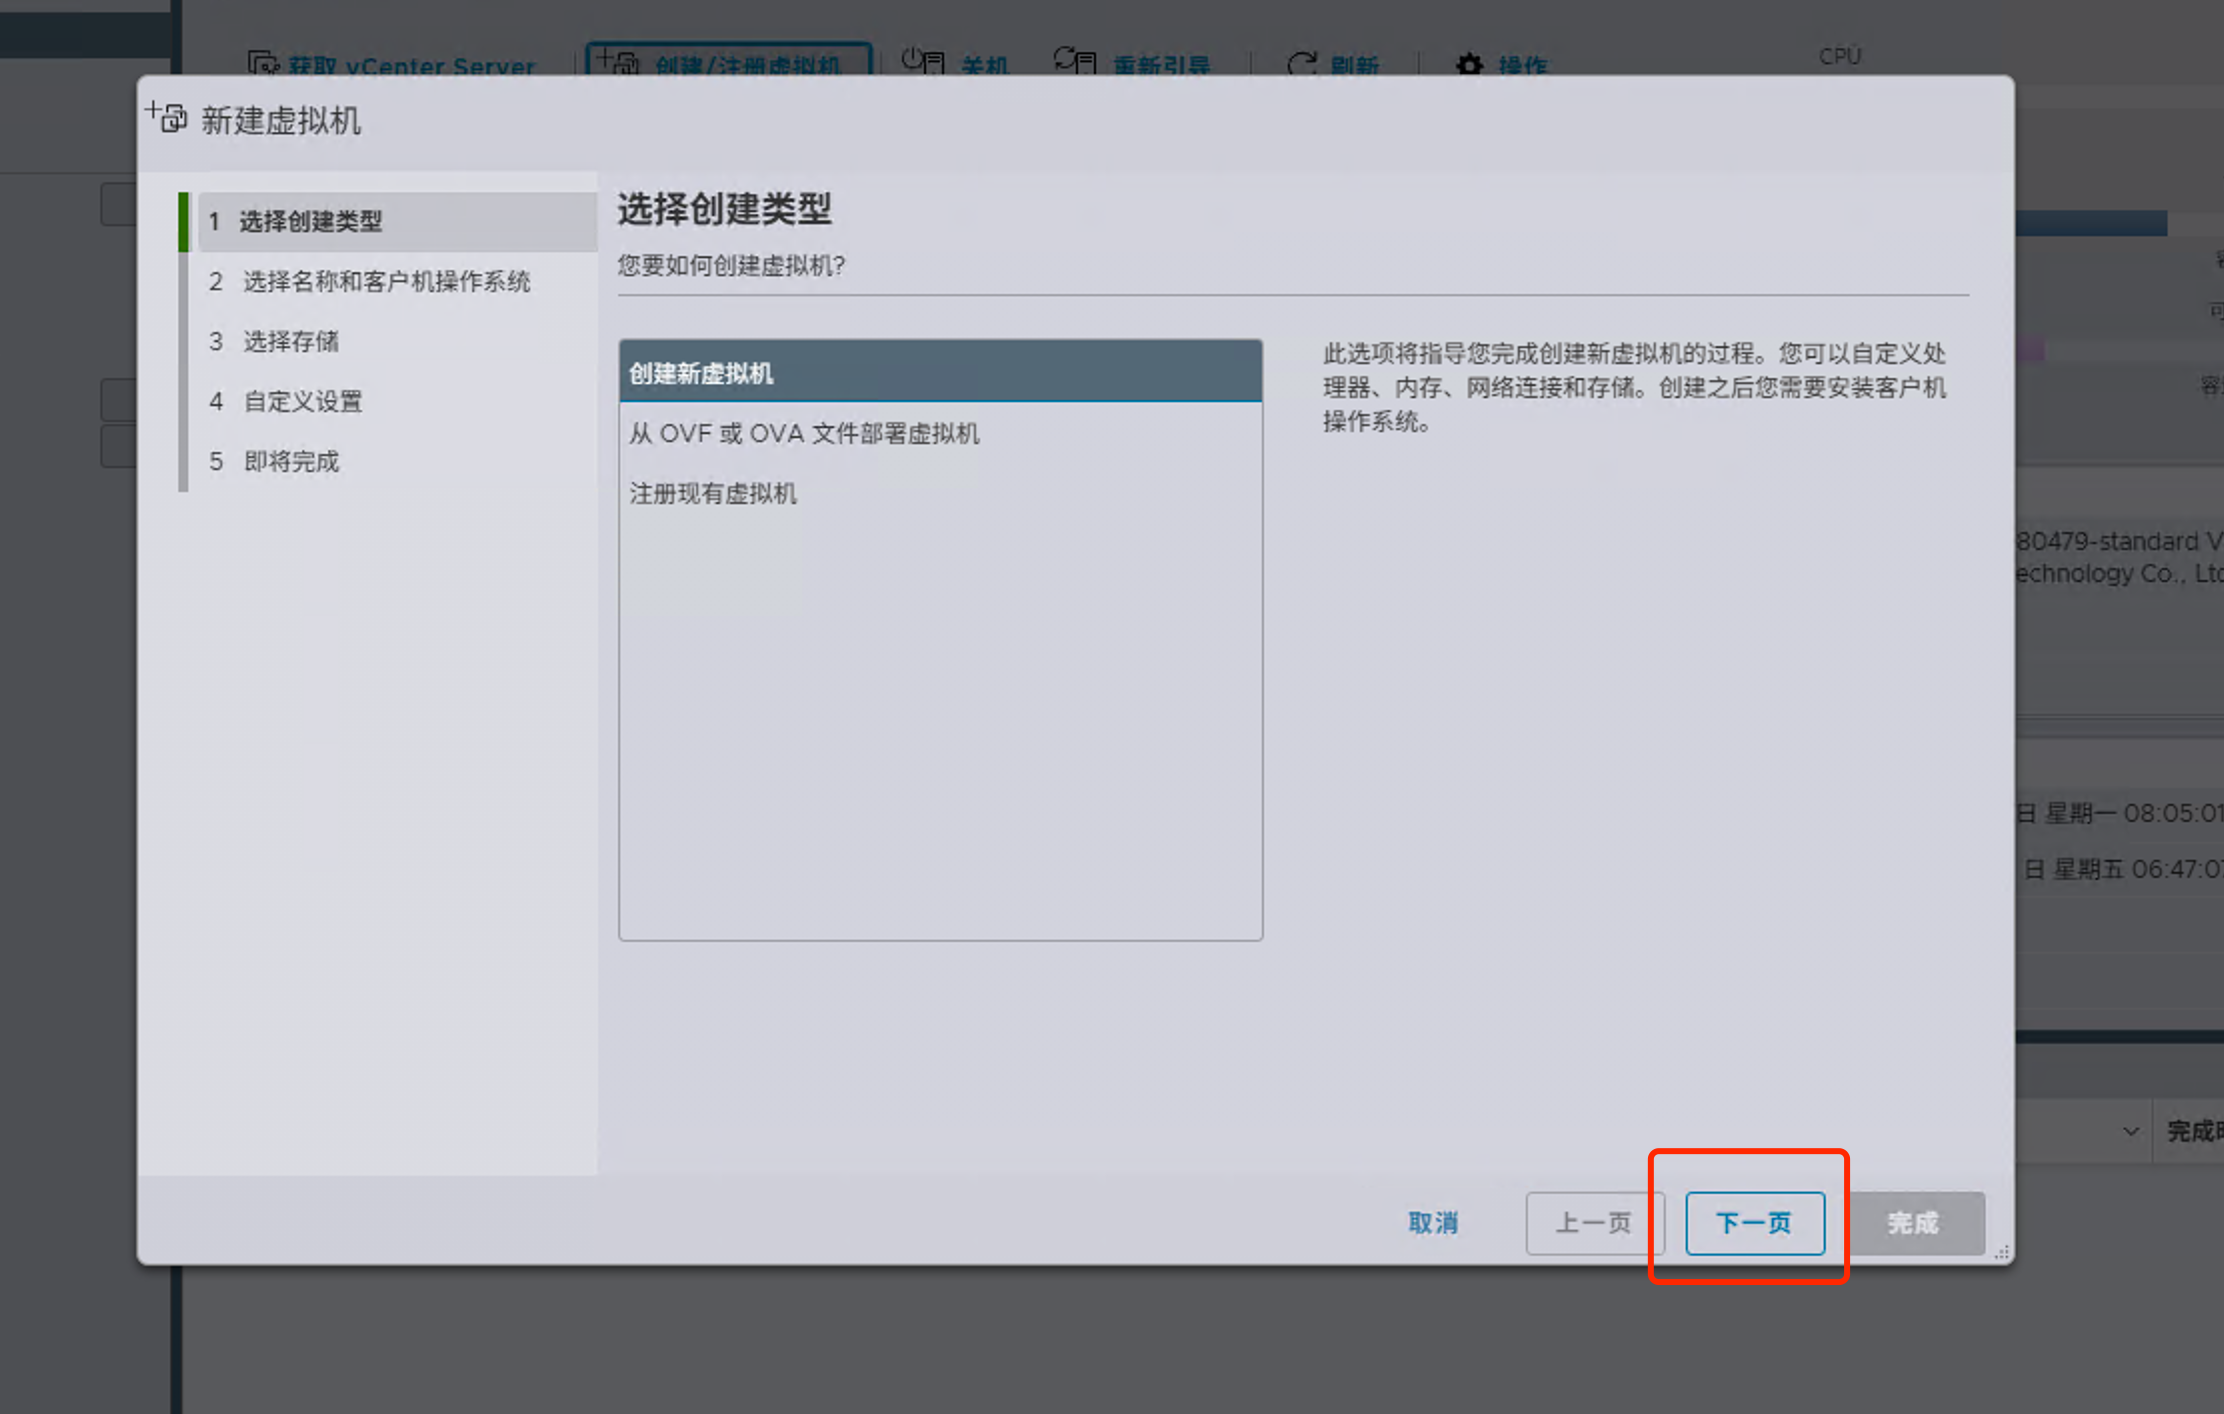Click the 取消 link
The width and height of the screenshot is (2224, 1414).
pos(1433,1222)
